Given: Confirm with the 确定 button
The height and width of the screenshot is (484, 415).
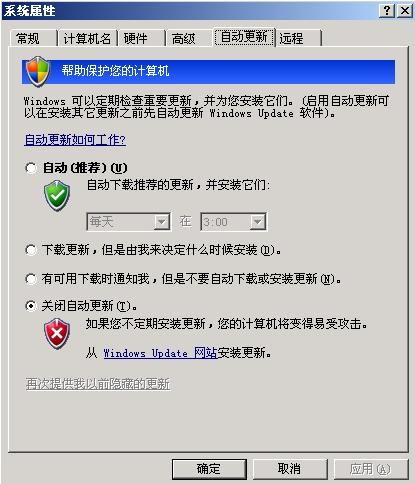Looking at the screenshot, I should coord(209,469).
